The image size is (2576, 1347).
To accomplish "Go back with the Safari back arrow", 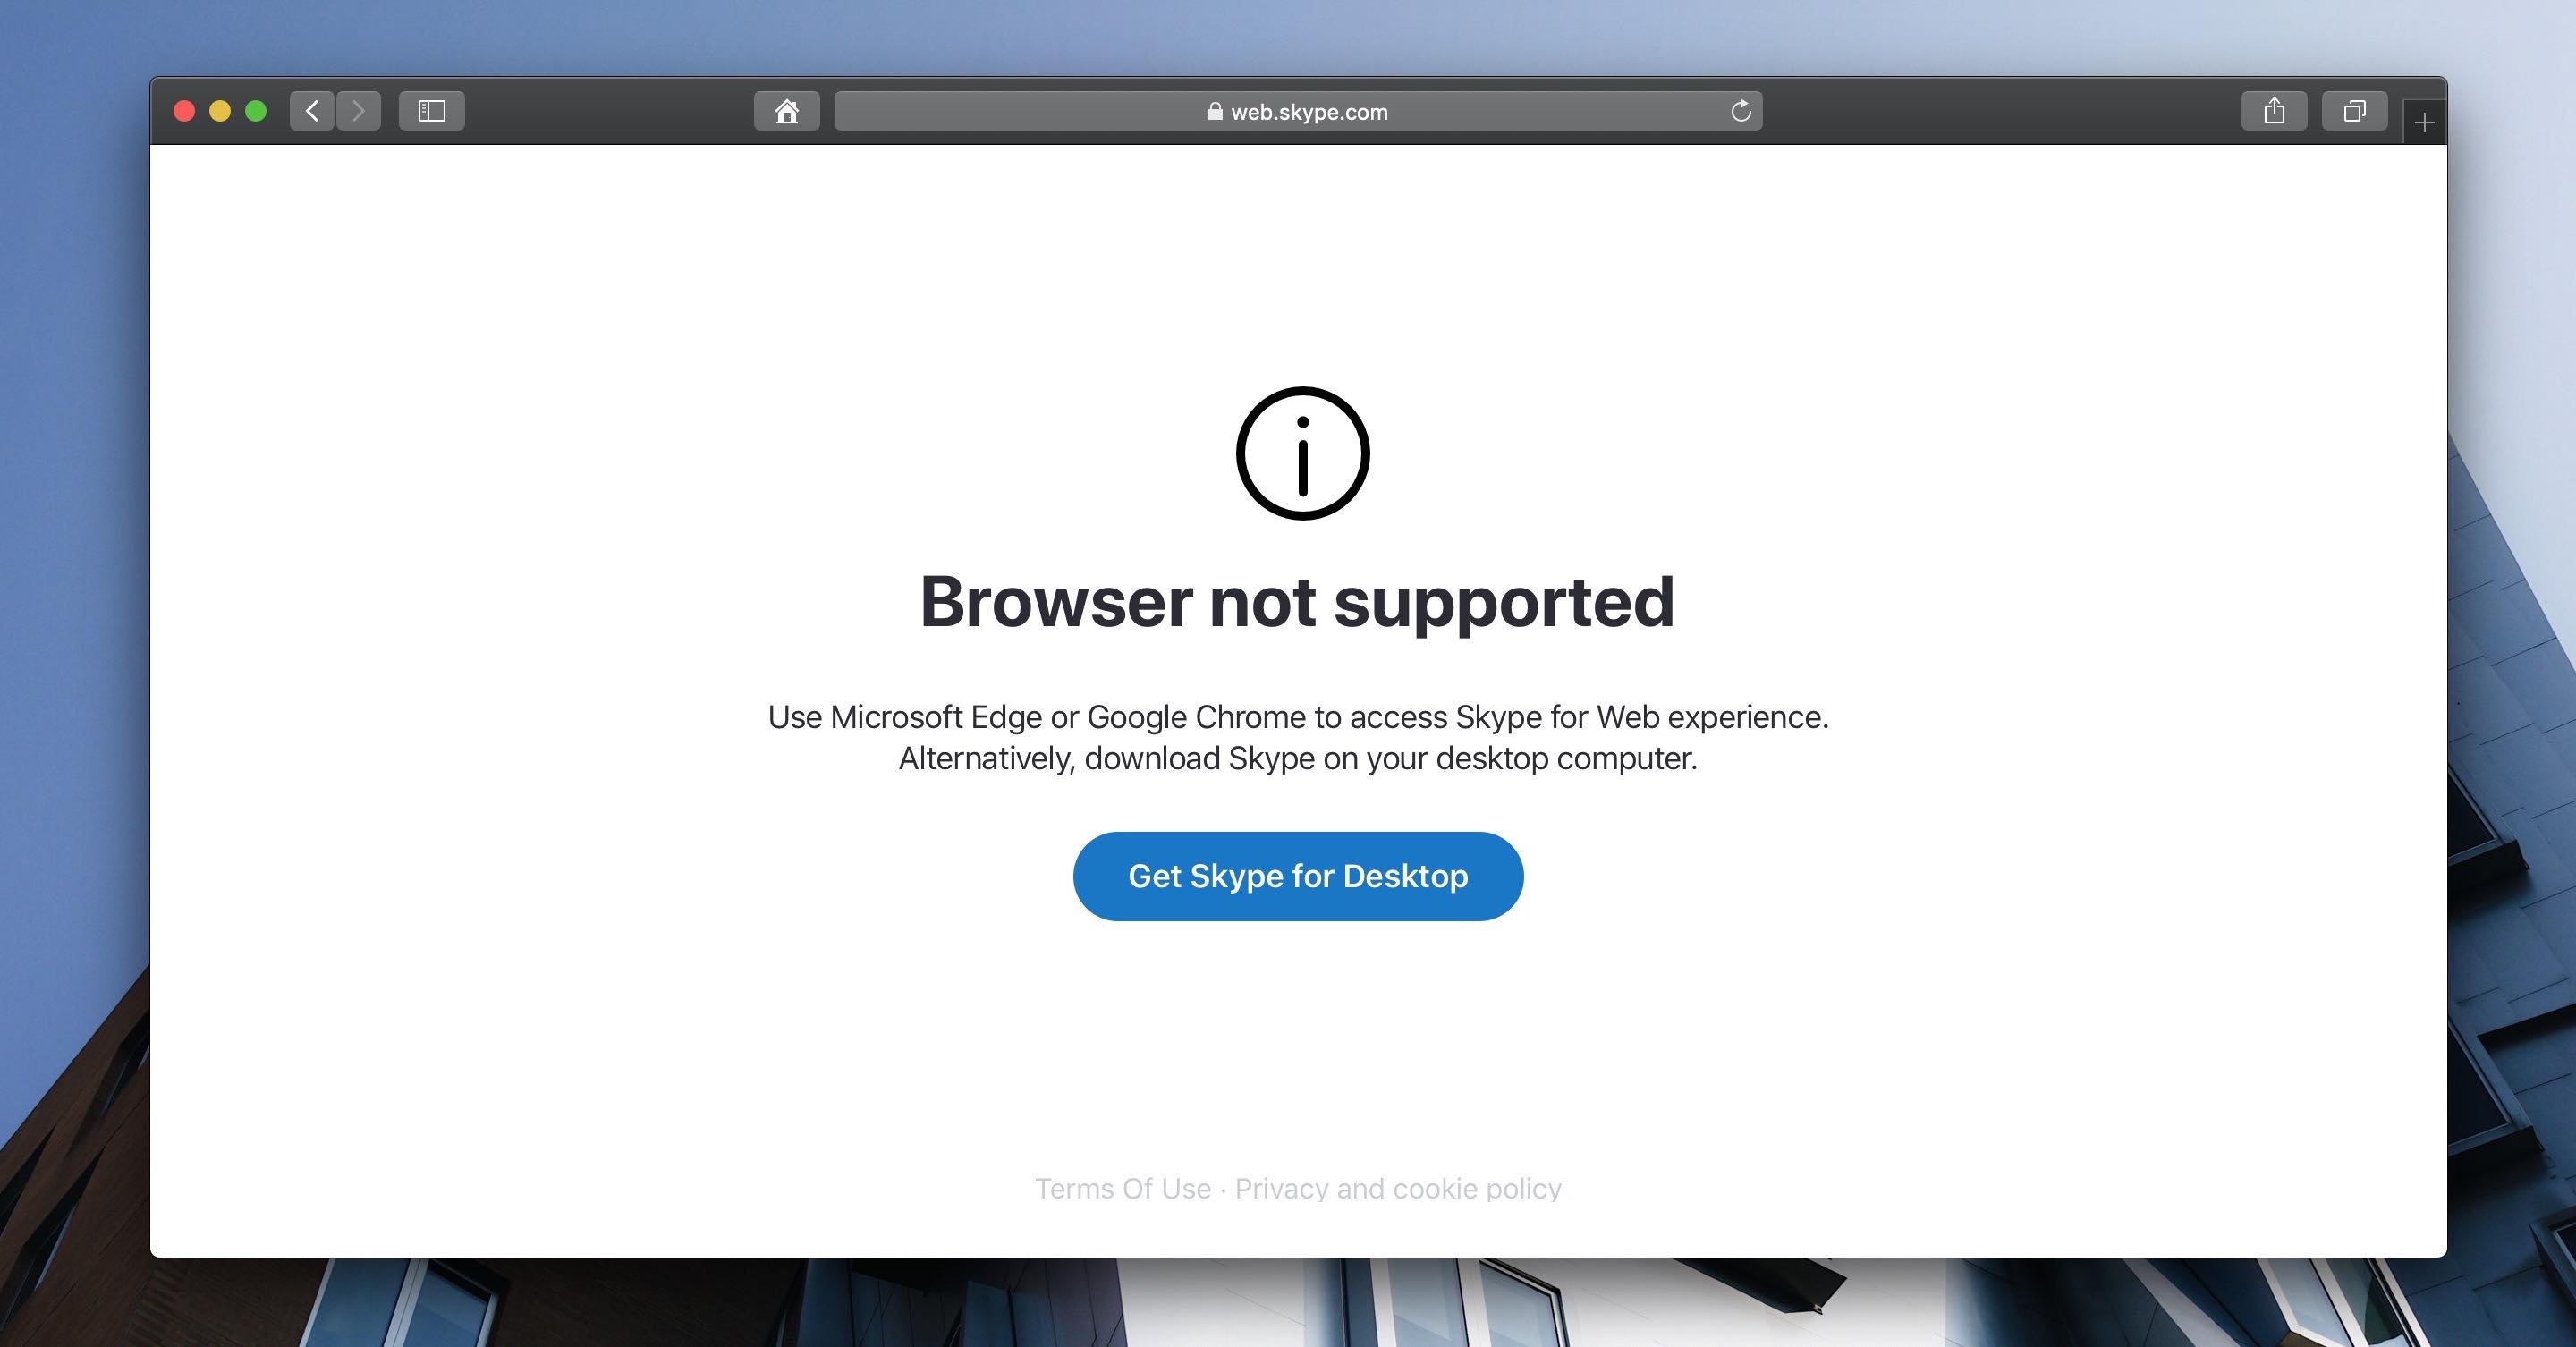I will point(312,111).
